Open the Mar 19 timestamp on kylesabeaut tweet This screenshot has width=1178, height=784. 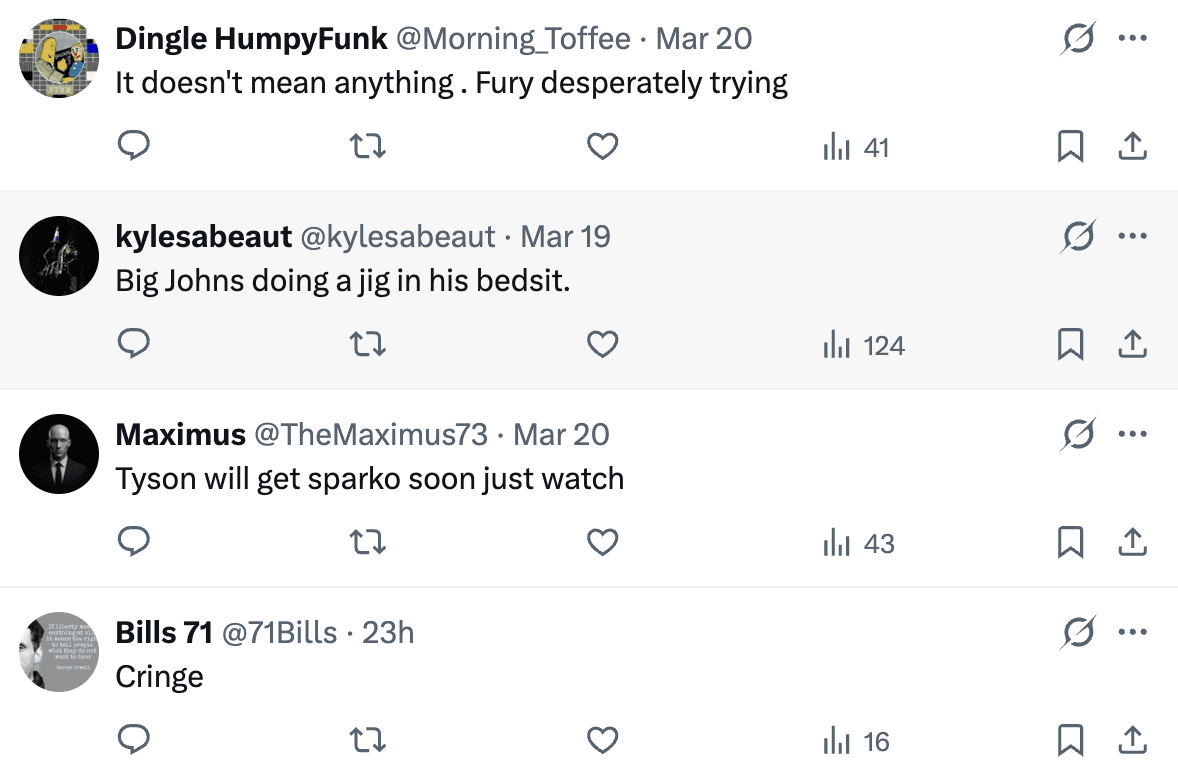(565, 237)
